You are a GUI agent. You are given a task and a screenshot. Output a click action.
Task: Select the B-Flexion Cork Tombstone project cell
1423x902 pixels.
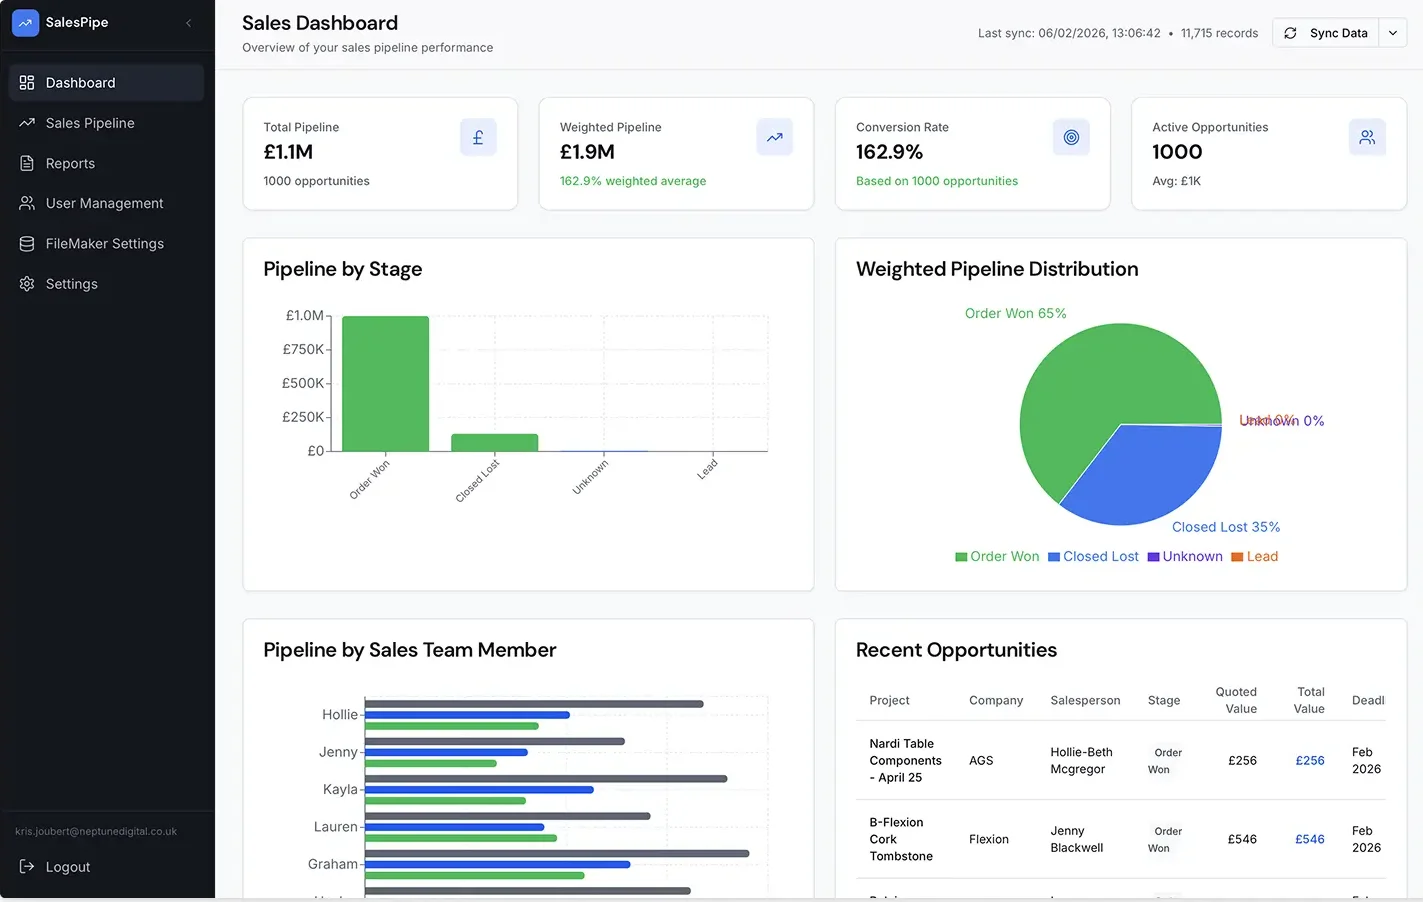[x=901, y=840]
